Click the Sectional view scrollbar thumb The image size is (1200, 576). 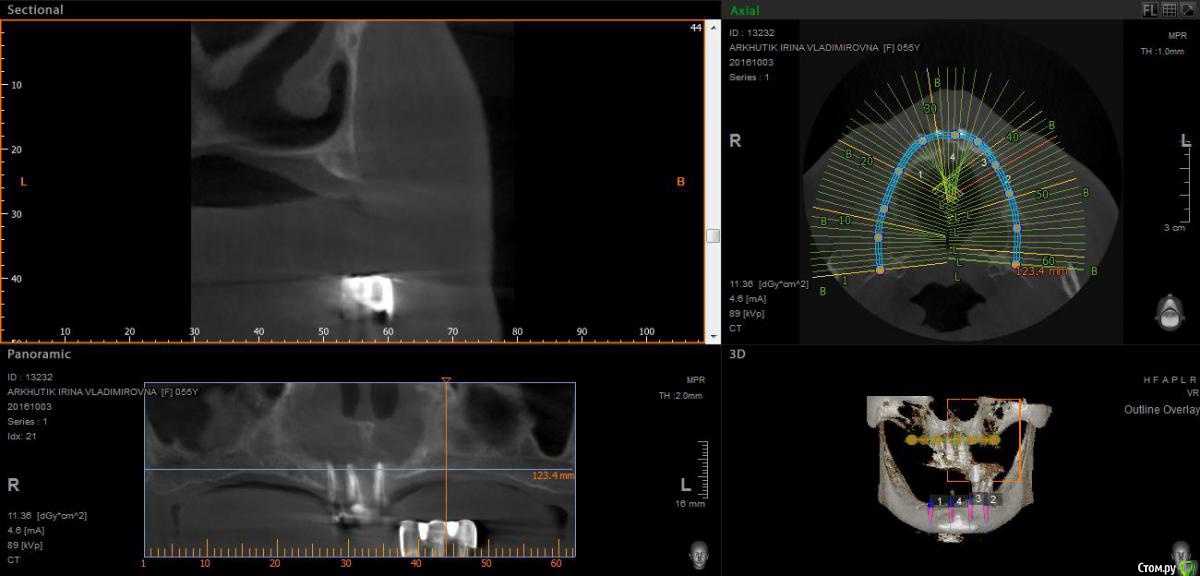pyautogui.click(x=712, y=236)
